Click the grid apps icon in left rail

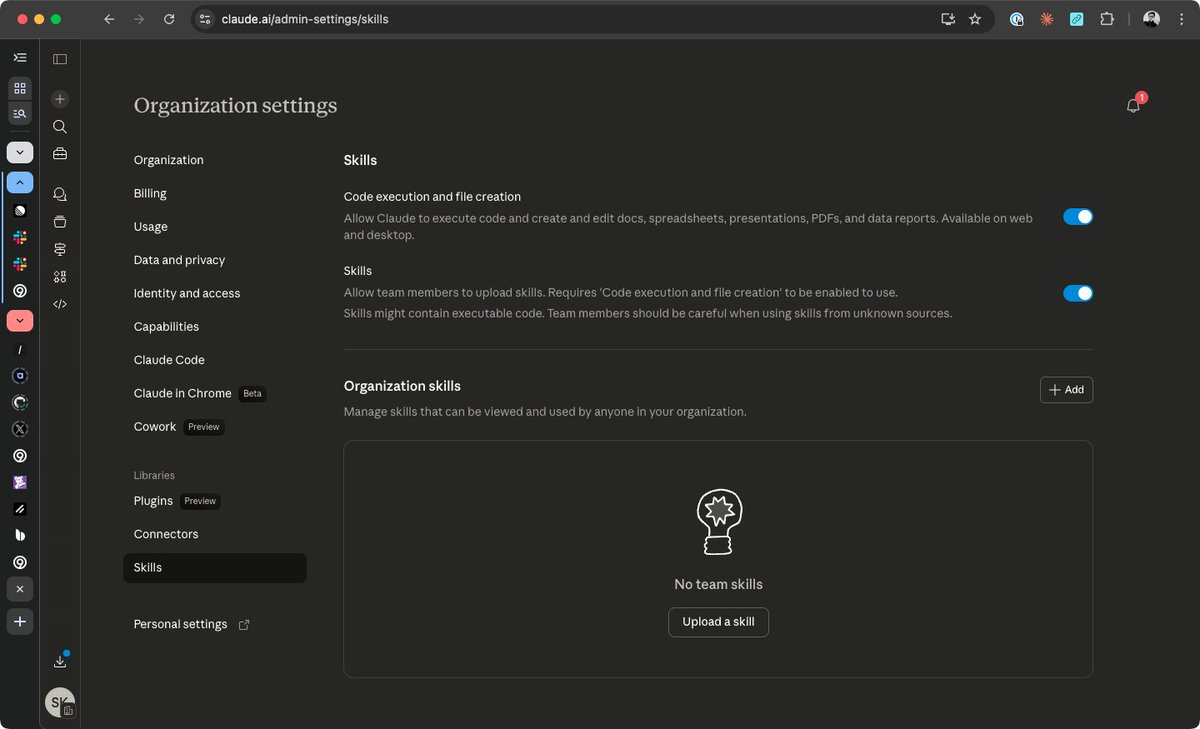coord(20,88)
